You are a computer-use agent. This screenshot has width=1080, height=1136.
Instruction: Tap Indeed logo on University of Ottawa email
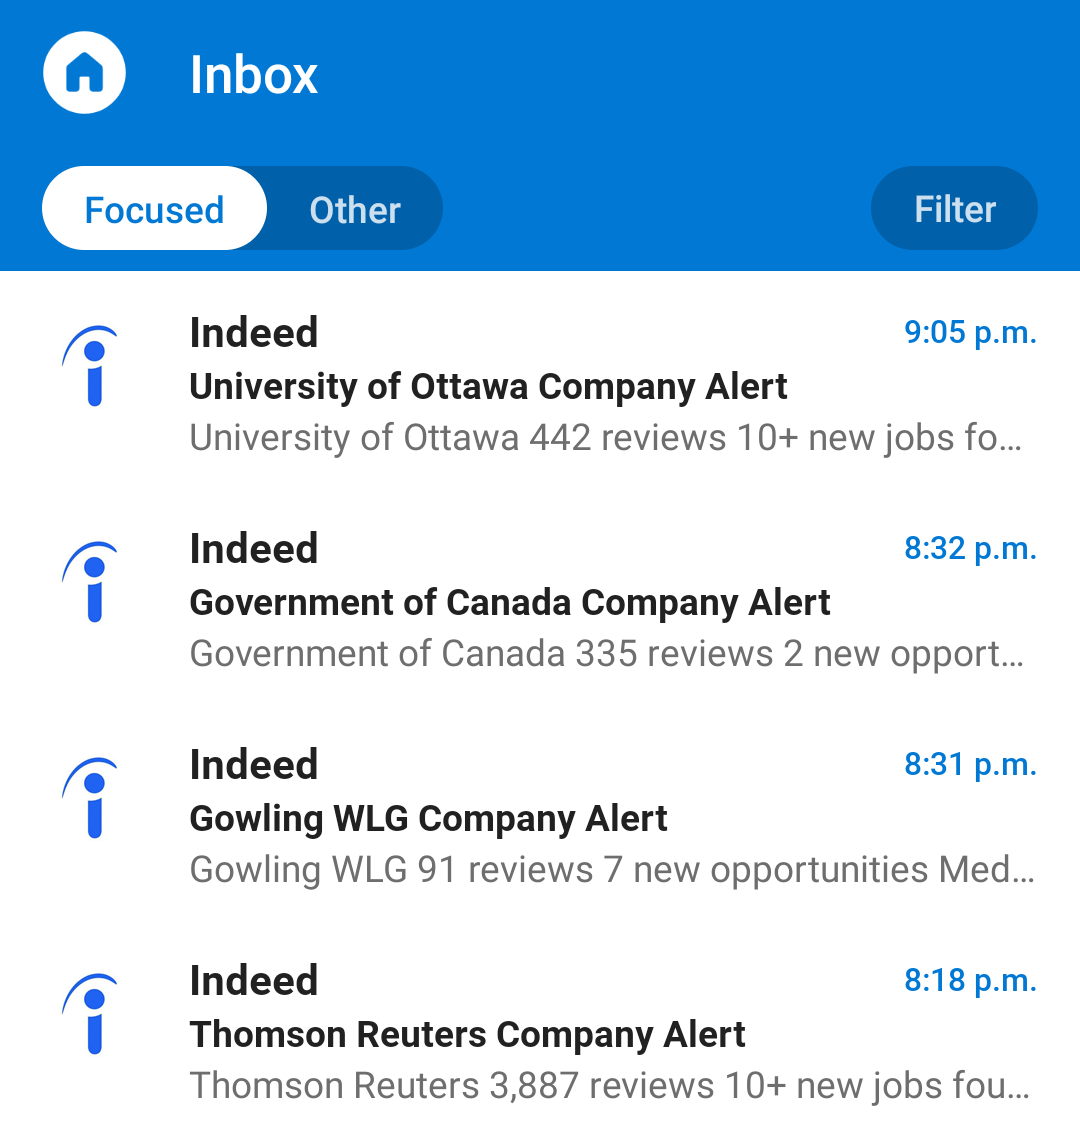click(92, 366)
